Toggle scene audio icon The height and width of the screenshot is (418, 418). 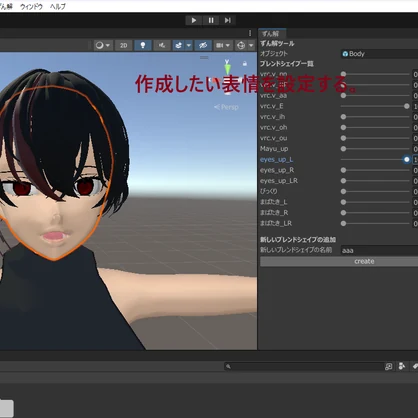click(x=162, y=45)
